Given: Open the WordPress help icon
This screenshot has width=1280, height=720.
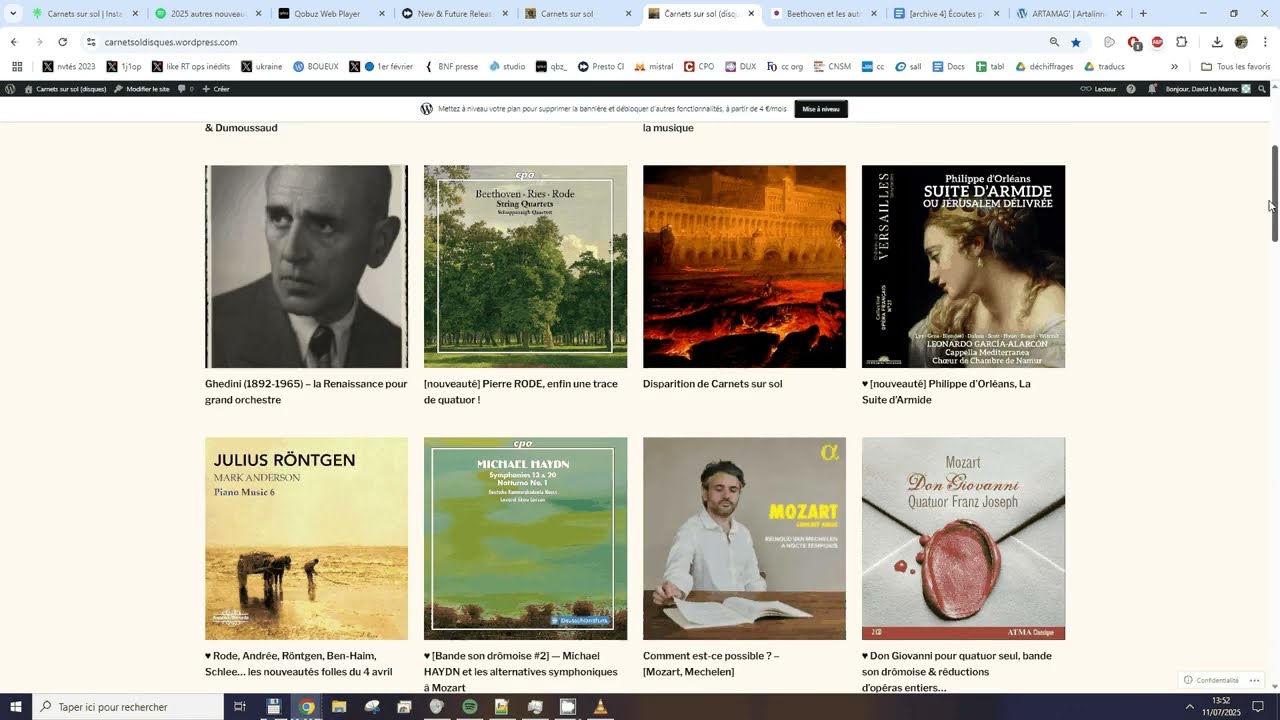Looking at the screenshot, I should (x=1131, y=89).
